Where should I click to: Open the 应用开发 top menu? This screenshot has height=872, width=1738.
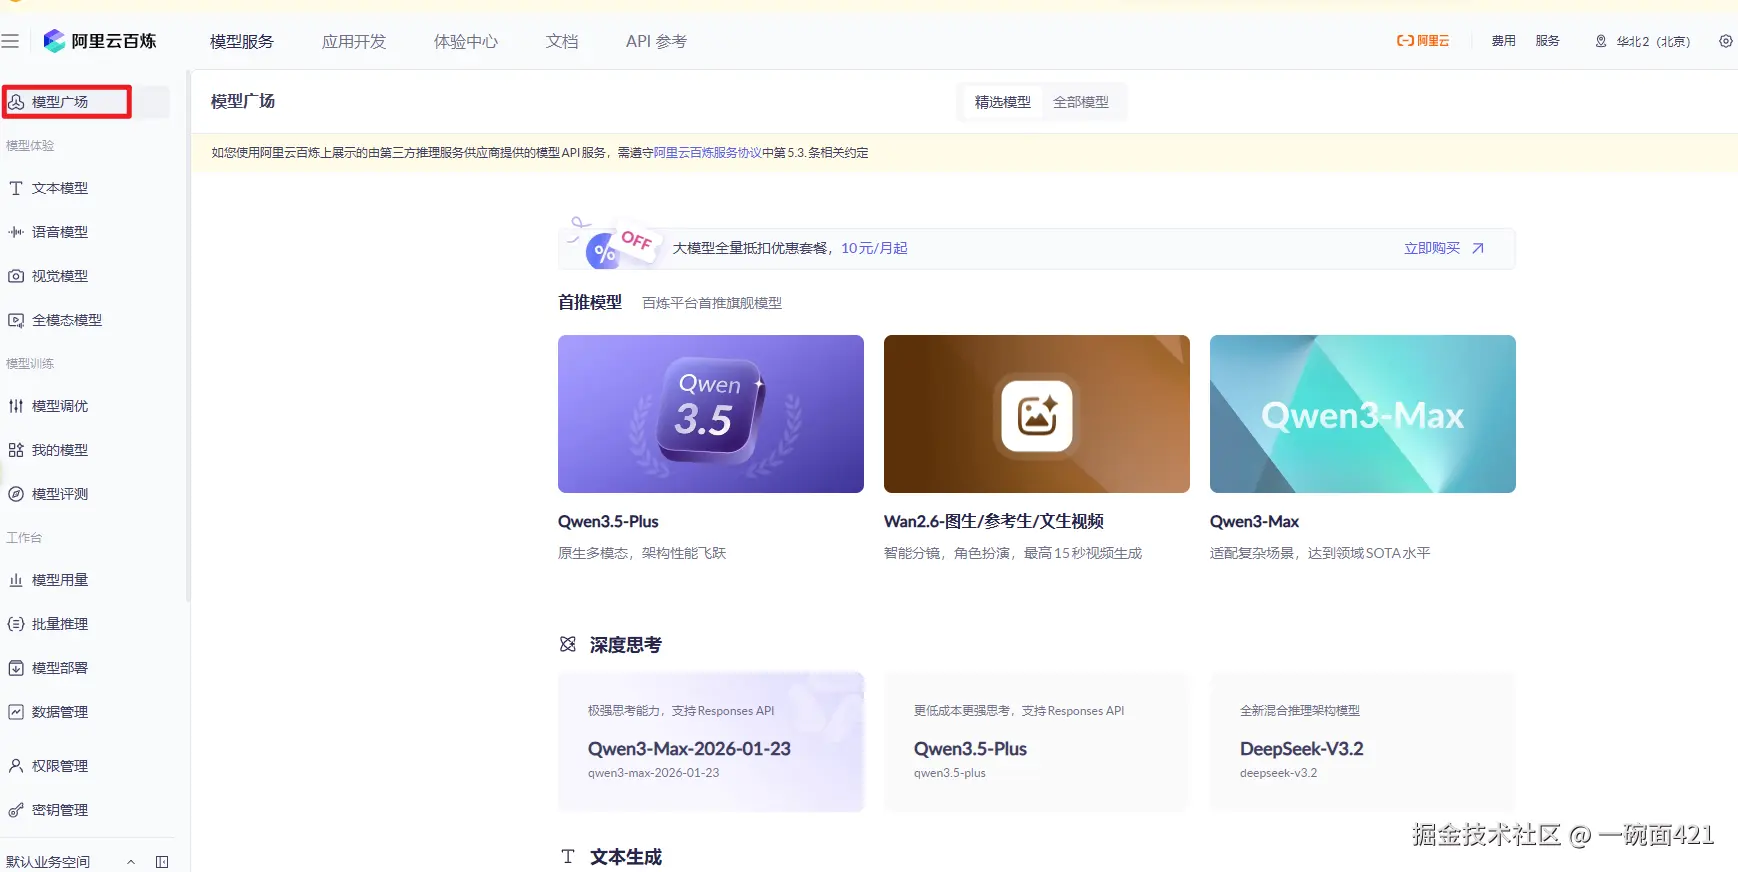[x=354, y=41]
